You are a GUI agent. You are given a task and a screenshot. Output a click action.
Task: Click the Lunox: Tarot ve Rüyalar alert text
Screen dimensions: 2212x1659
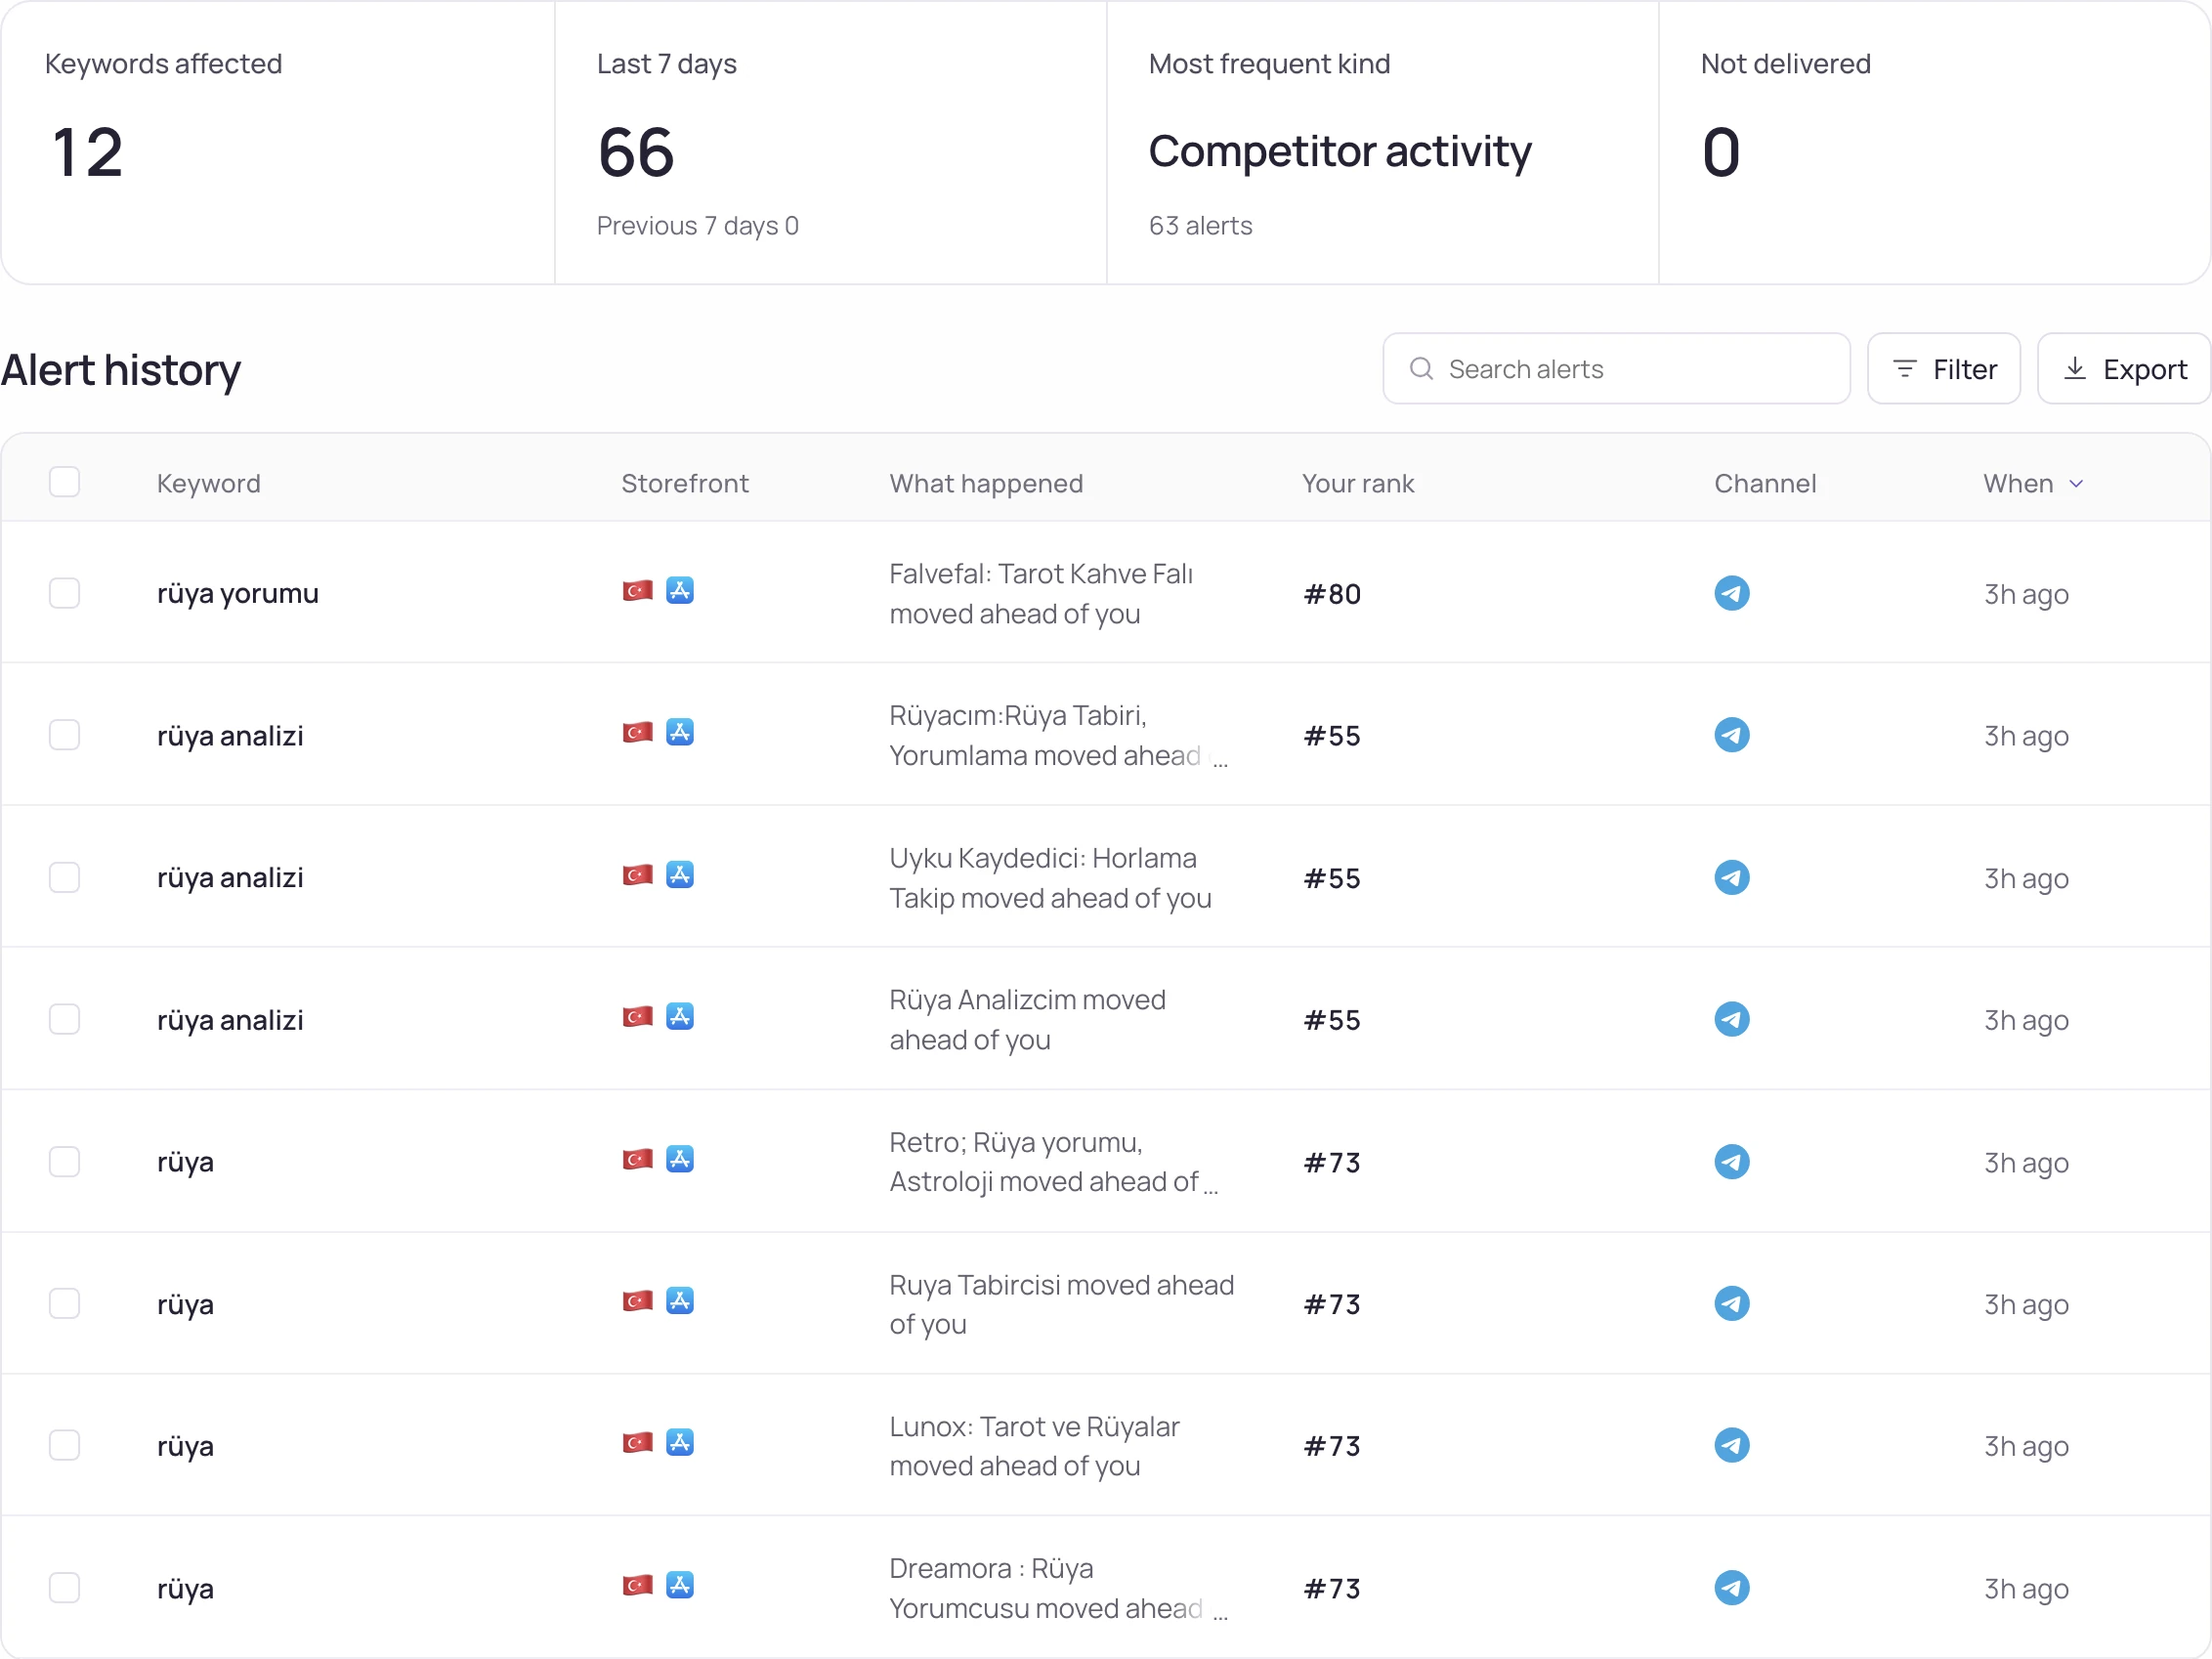(1035, 1446)
